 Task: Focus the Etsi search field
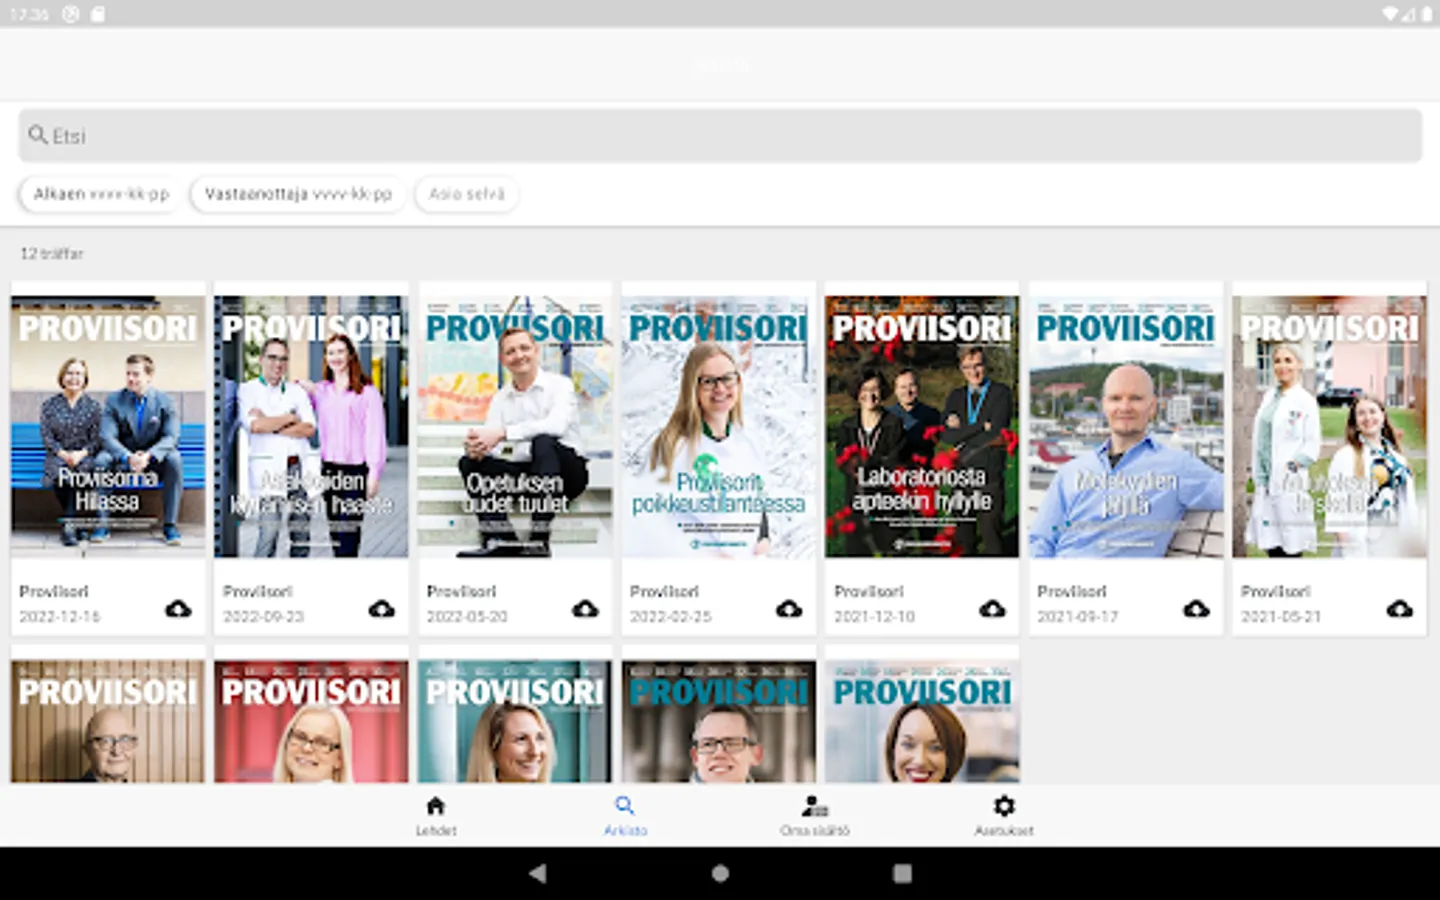(x=720, y=135)
